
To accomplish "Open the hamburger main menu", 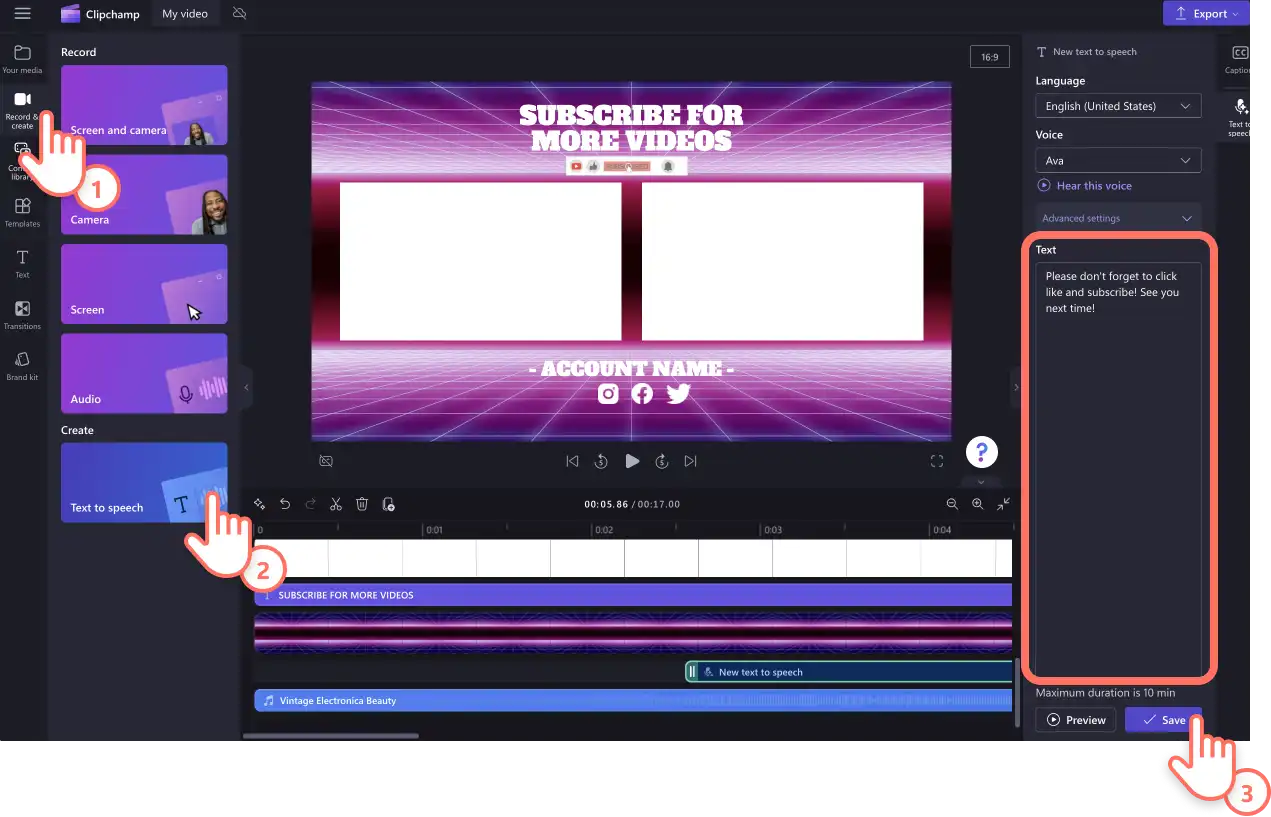I will [x=22, y=14].
